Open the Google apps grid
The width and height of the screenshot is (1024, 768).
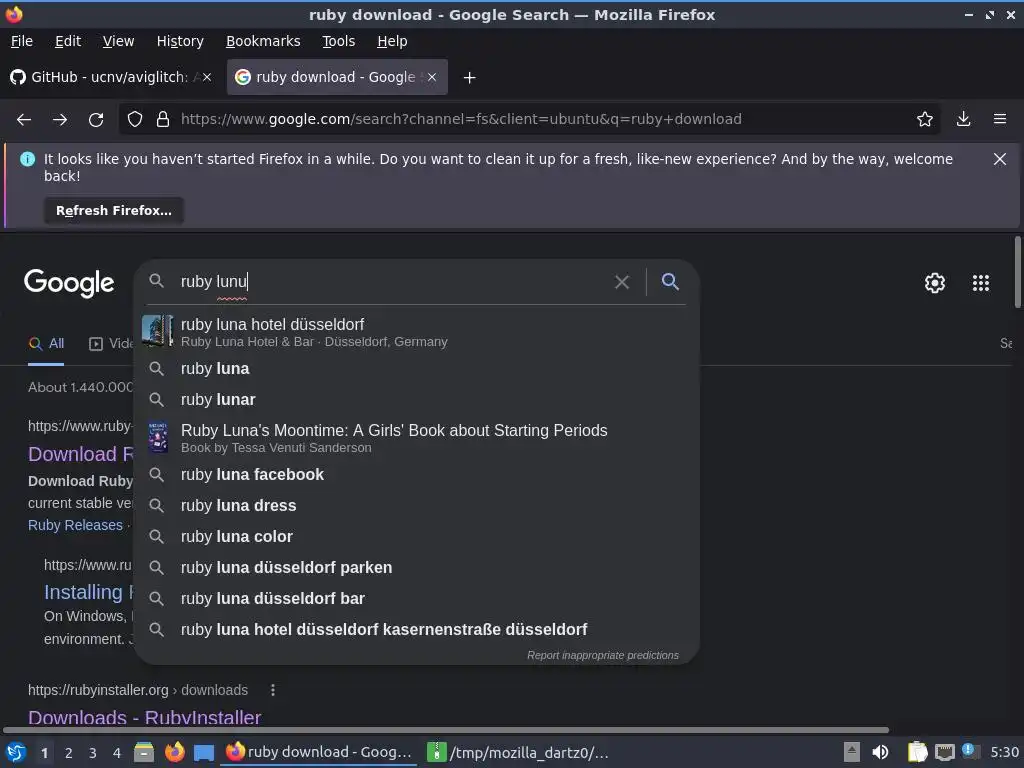pos(980,283)
